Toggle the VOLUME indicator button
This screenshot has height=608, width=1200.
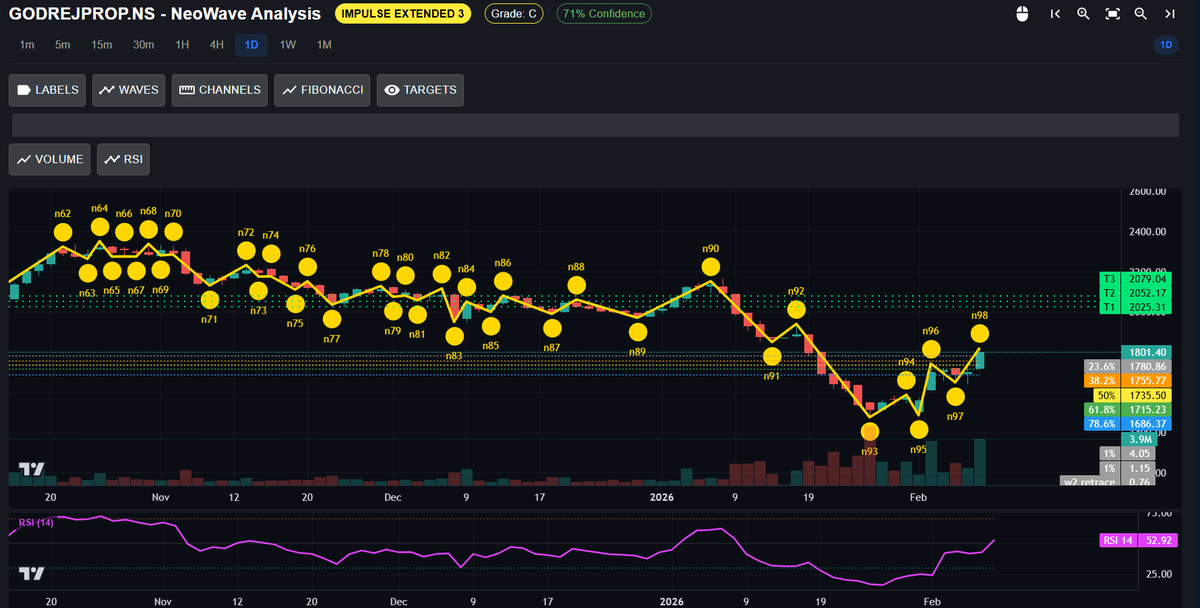pyautogui.click(x=50, y=159)
